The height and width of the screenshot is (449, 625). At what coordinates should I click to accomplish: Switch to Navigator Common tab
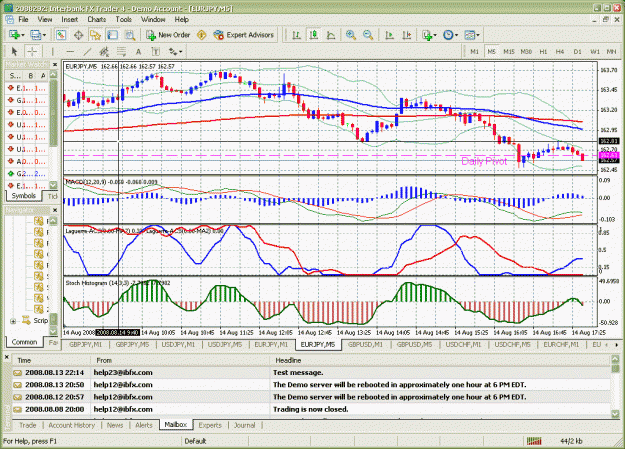coord(24,342)
